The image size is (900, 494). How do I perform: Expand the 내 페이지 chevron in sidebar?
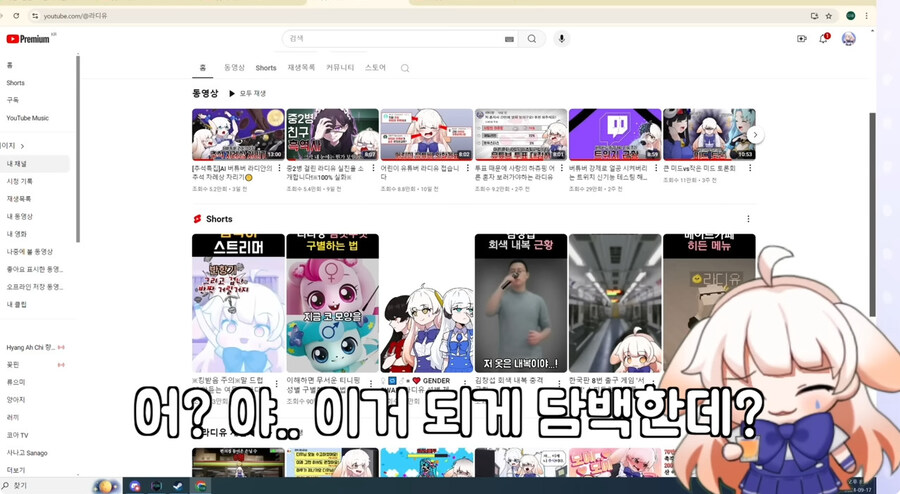tap(22, 146)
